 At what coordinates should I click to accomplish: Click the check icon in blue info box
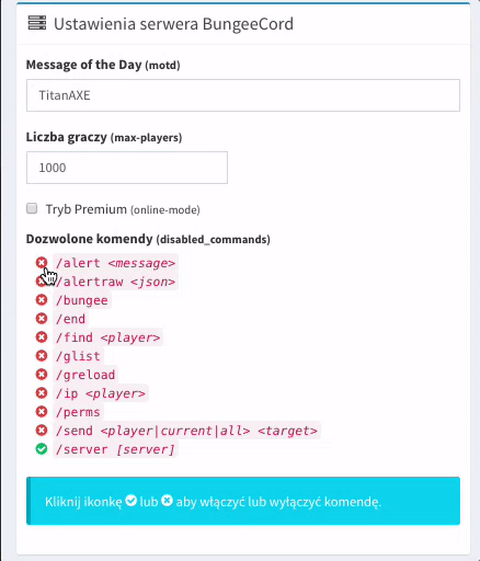point(131,500)
